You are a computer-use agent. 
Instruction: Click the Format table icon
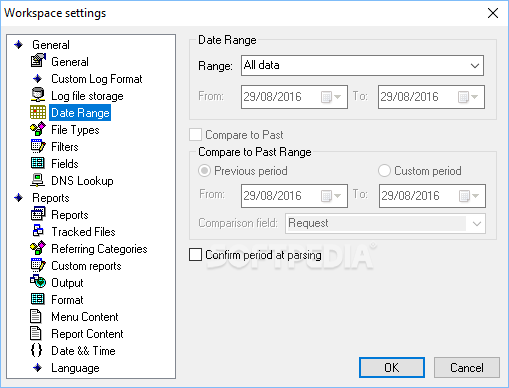click(38, 299)
